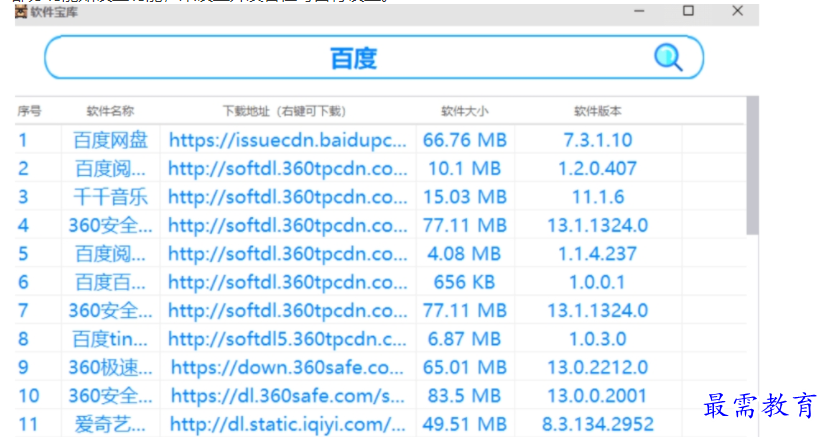Click the 百度百... software name

click(110, 282)
